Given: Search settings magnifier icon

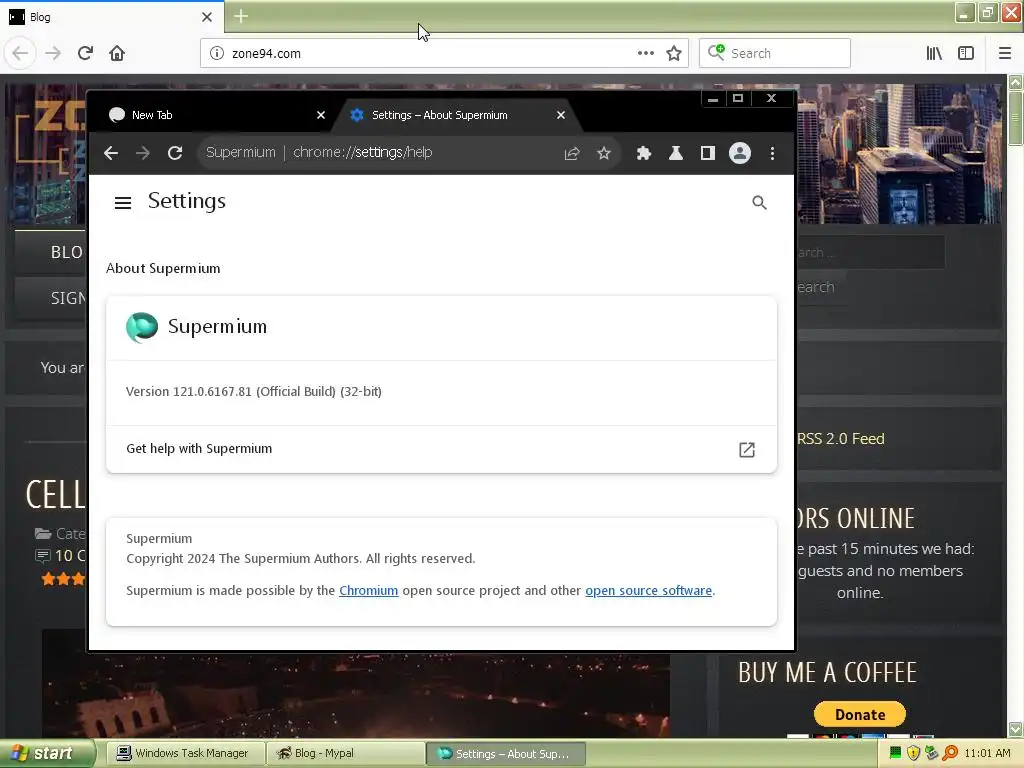Looking at the screenshot, I should pos(759,202).
